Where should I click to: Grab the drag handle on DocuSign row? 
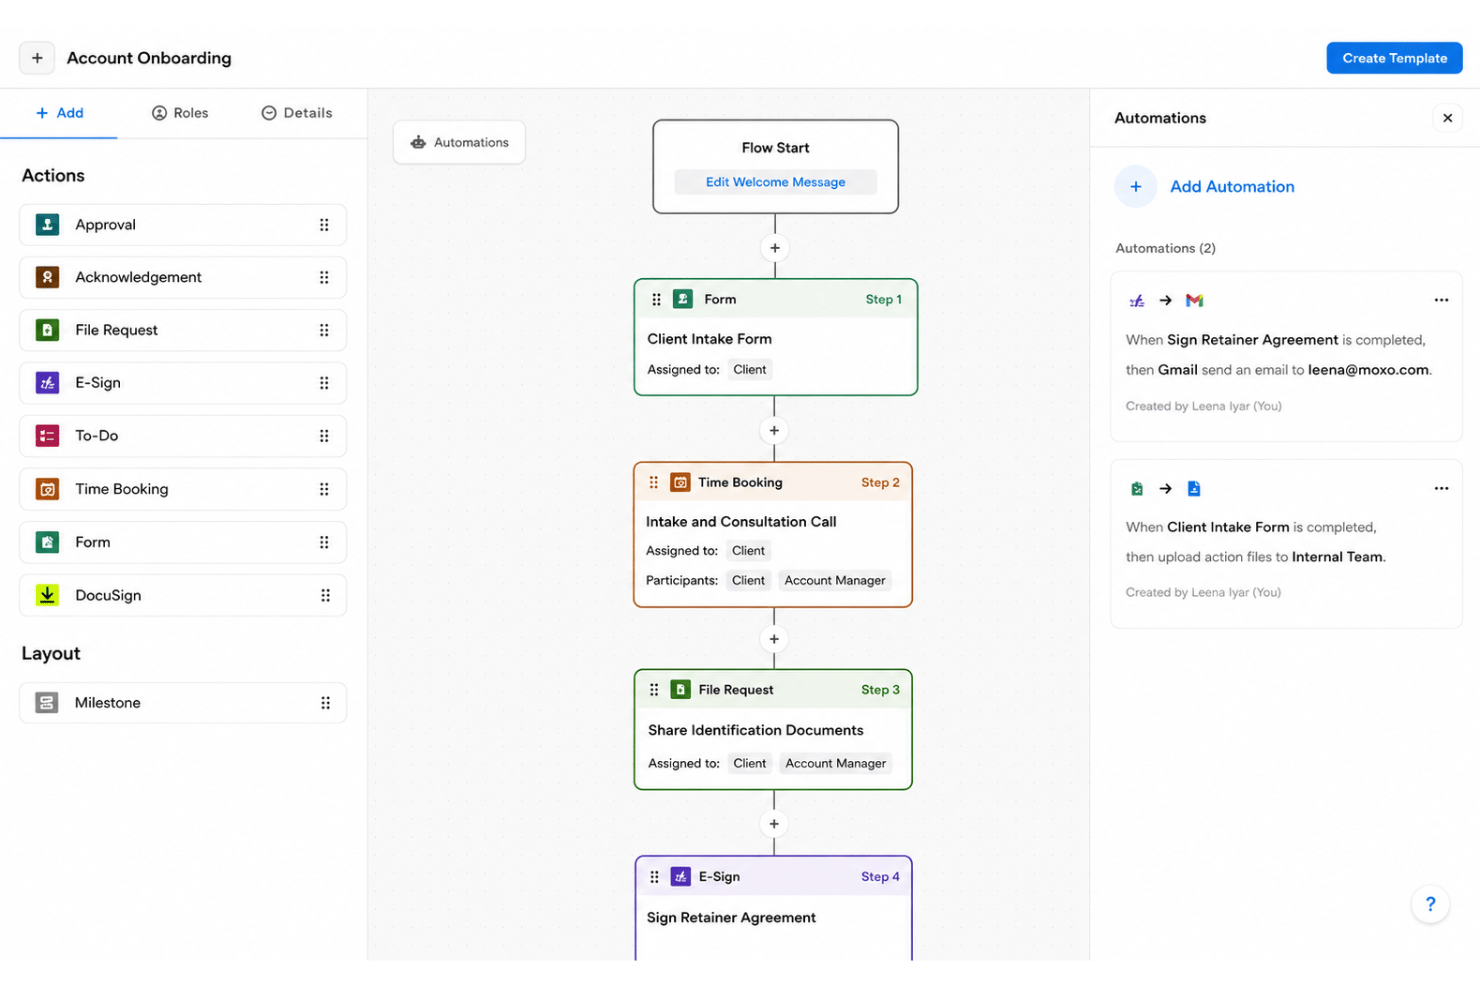[325, 595]
